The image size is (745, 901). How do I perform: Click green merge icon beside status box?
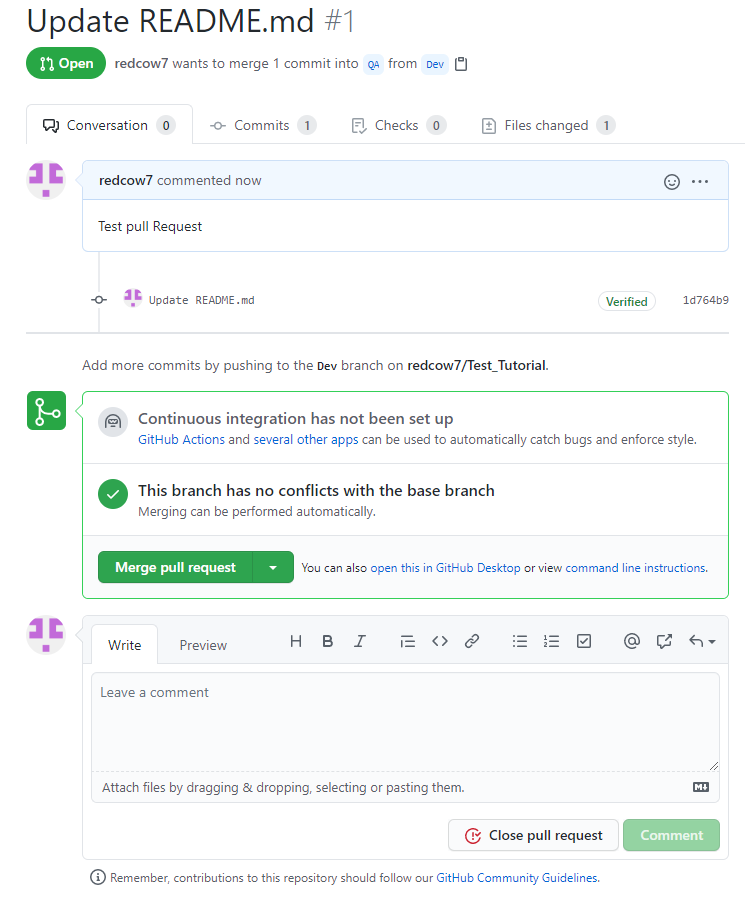[47, 411]
